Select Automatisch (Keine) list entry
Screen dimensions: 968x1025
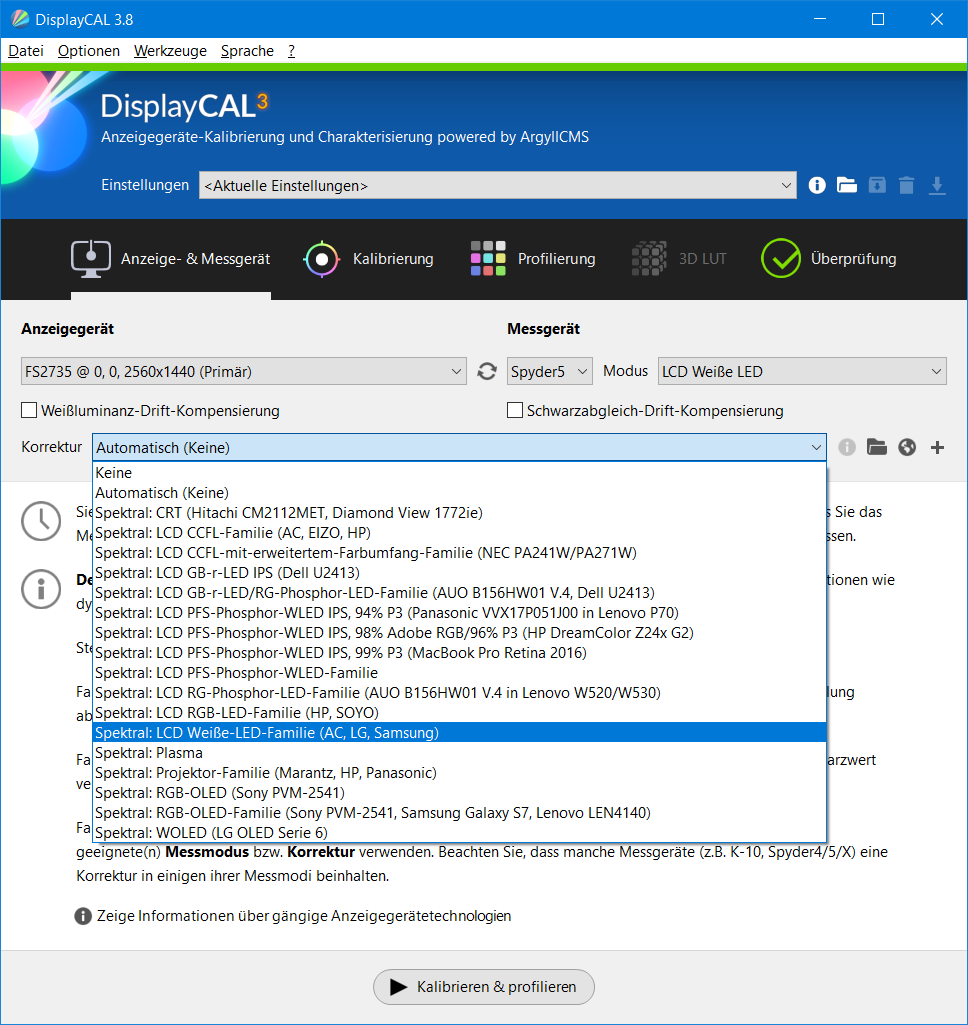point(459,493)
